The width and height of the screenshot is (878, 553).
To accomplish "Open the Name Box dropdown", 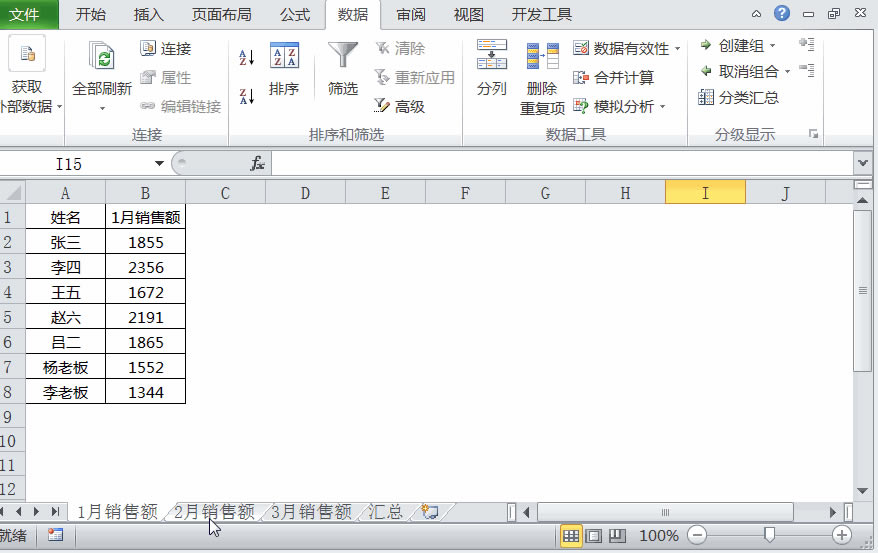I will tap(159, 163).
